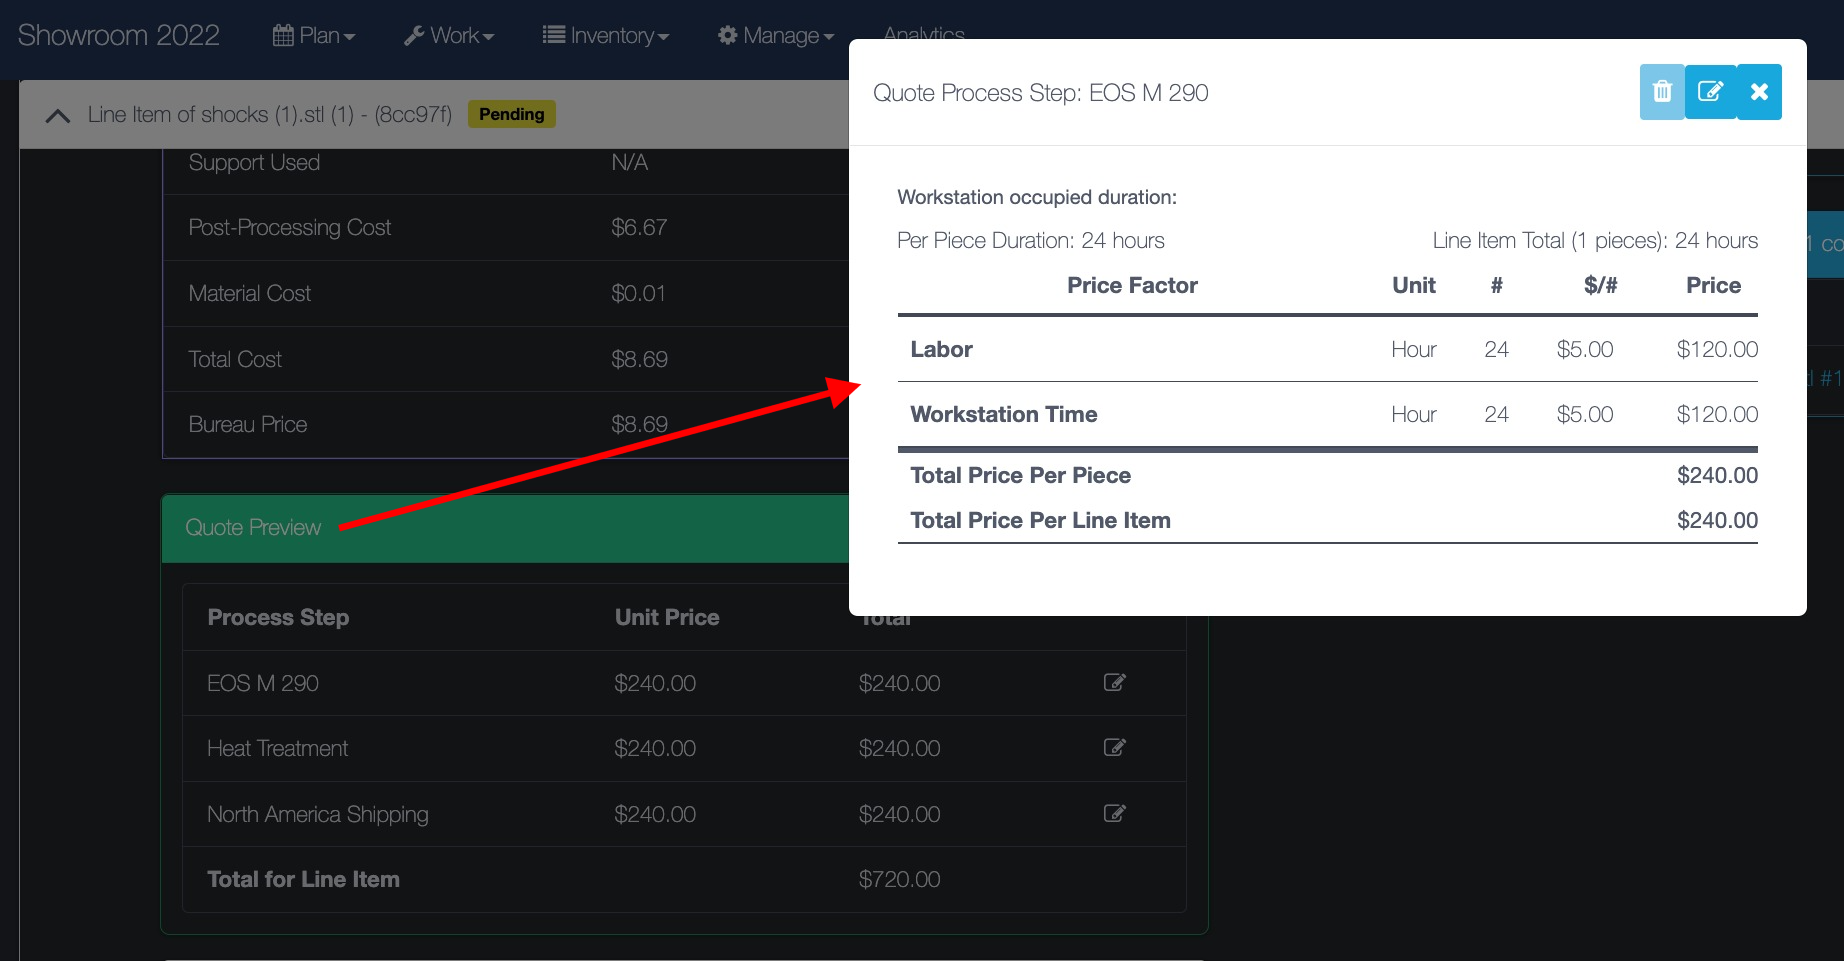Click the edit pencil icon in dialog header

(x=1710, y=92)
